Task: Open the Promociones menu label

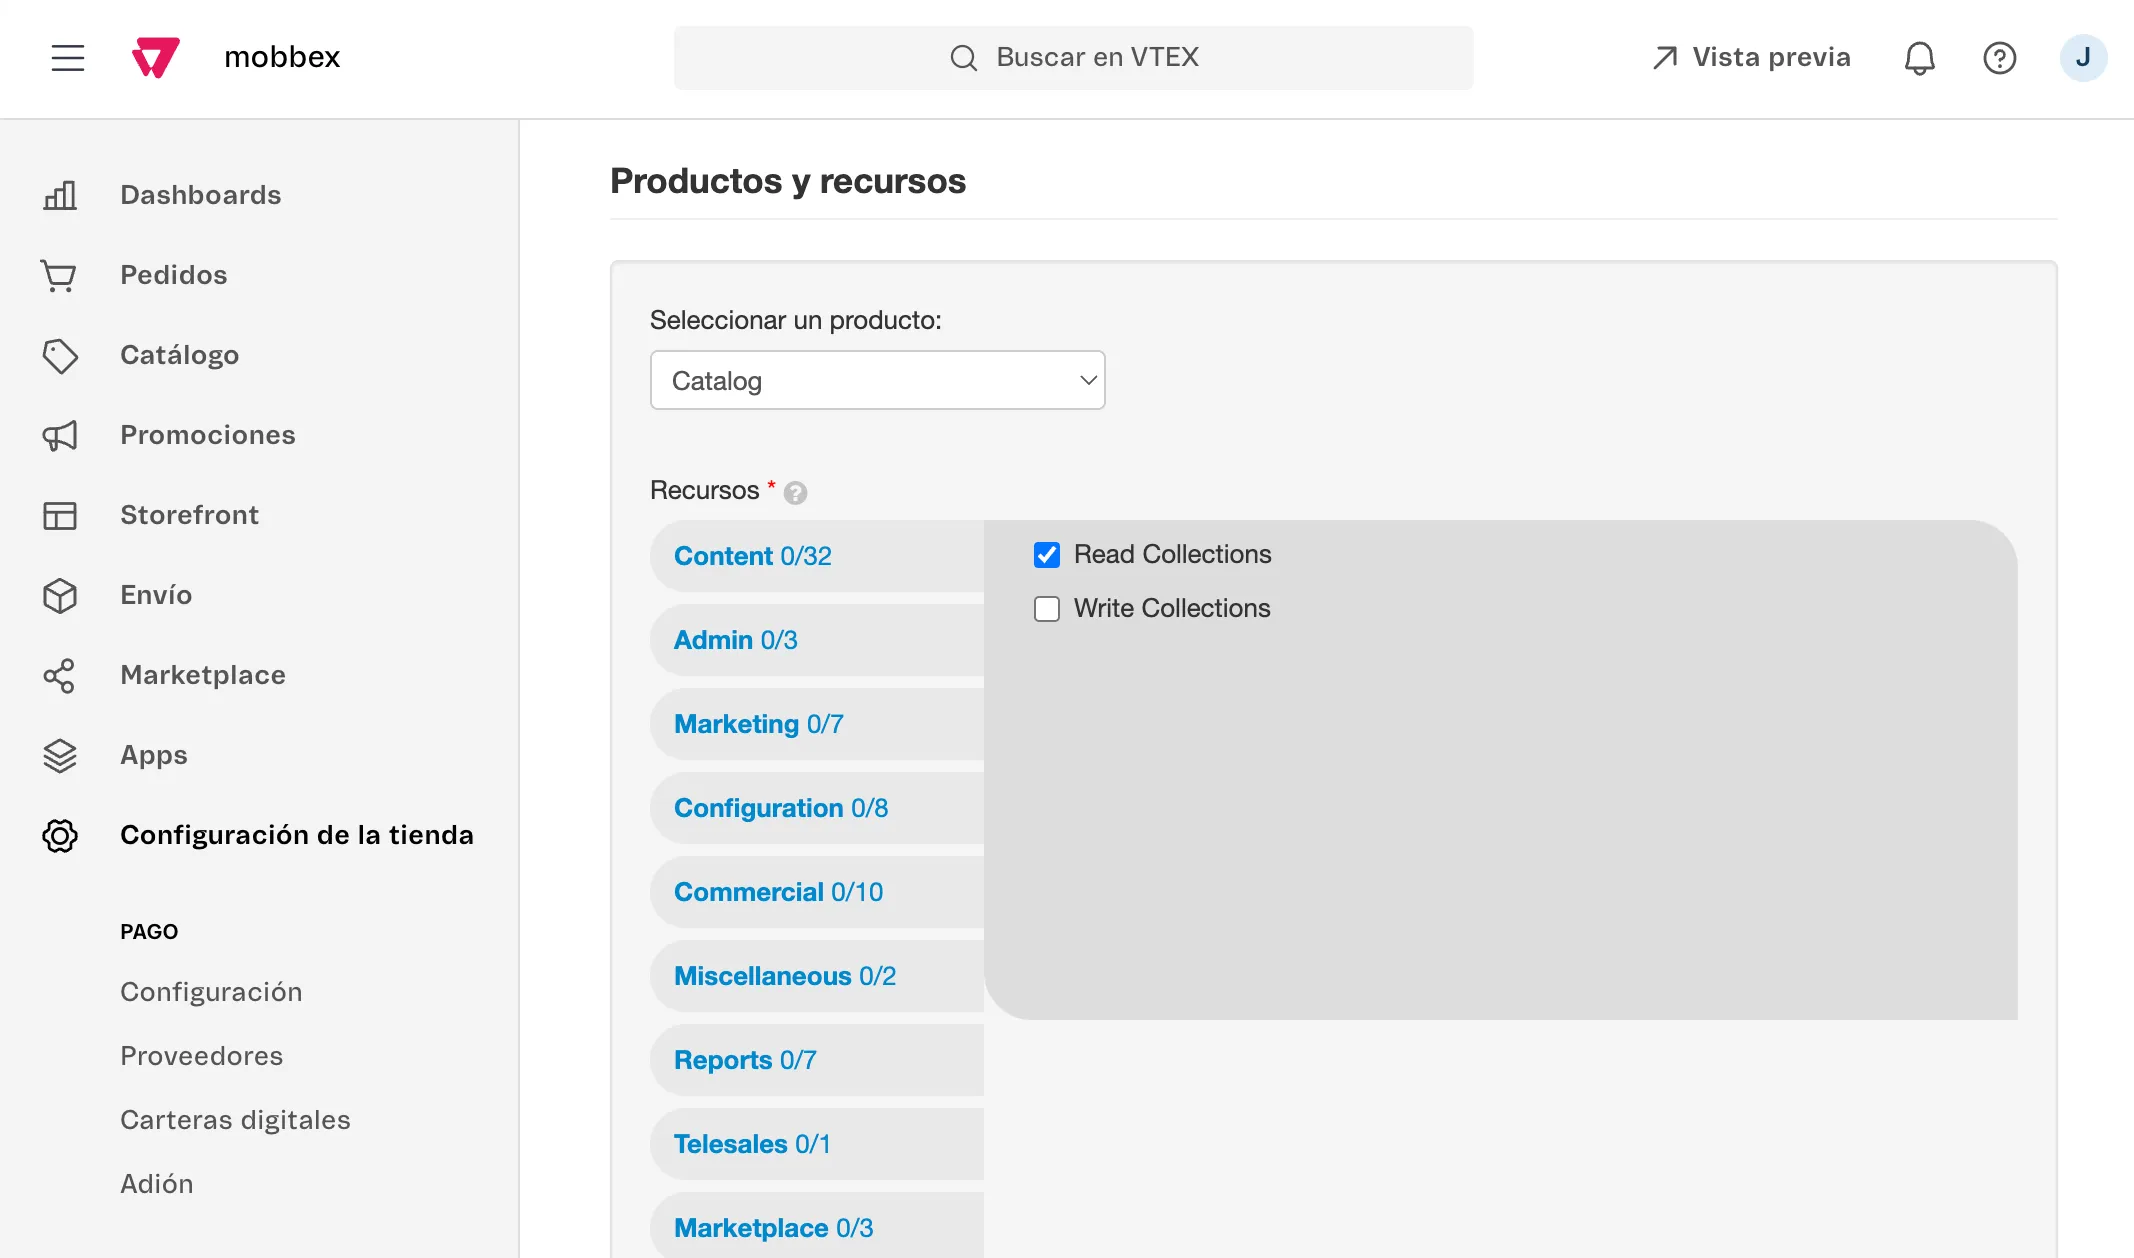Action: click(208, 435)
